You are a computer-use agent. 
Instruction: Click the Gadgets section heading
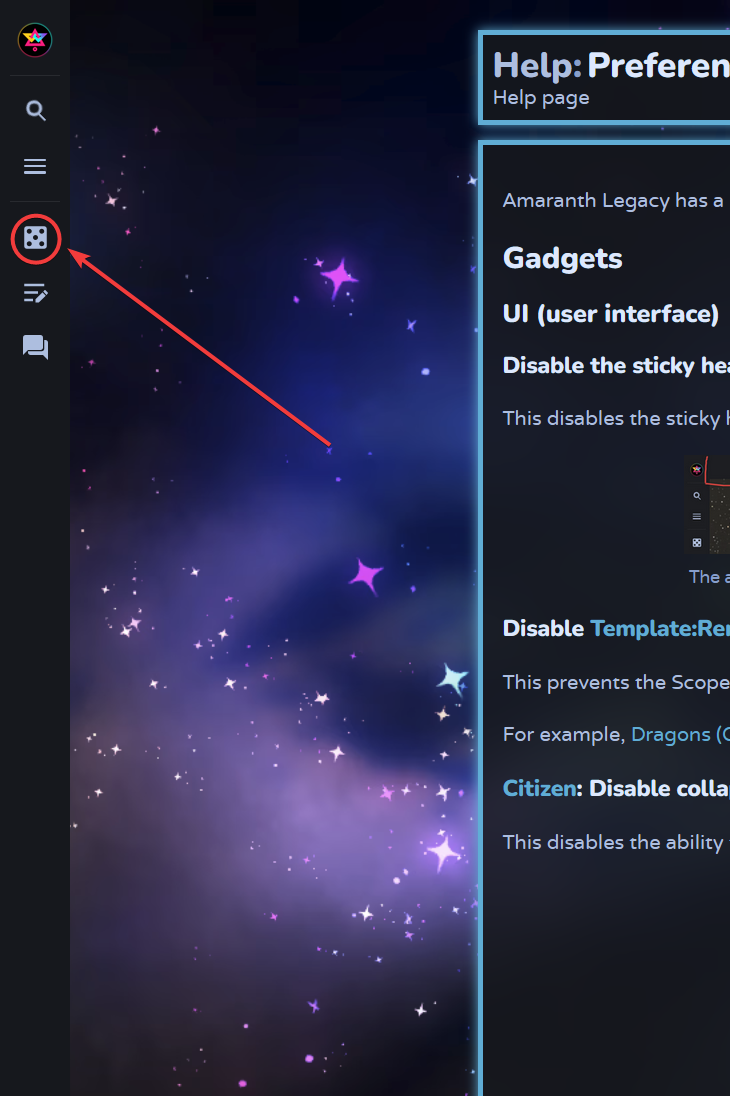pos(562,258)
